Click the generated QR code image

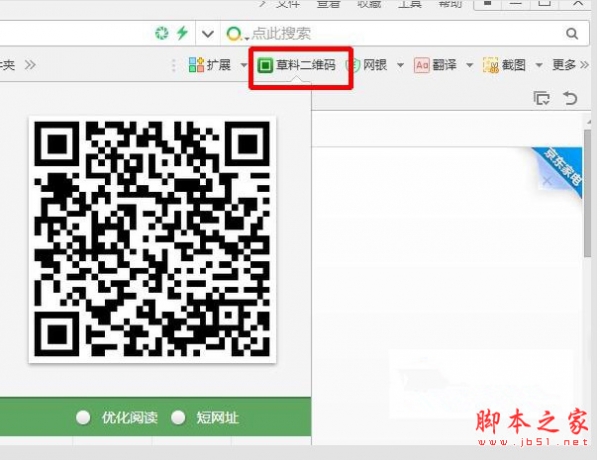[x=152, y=239]
